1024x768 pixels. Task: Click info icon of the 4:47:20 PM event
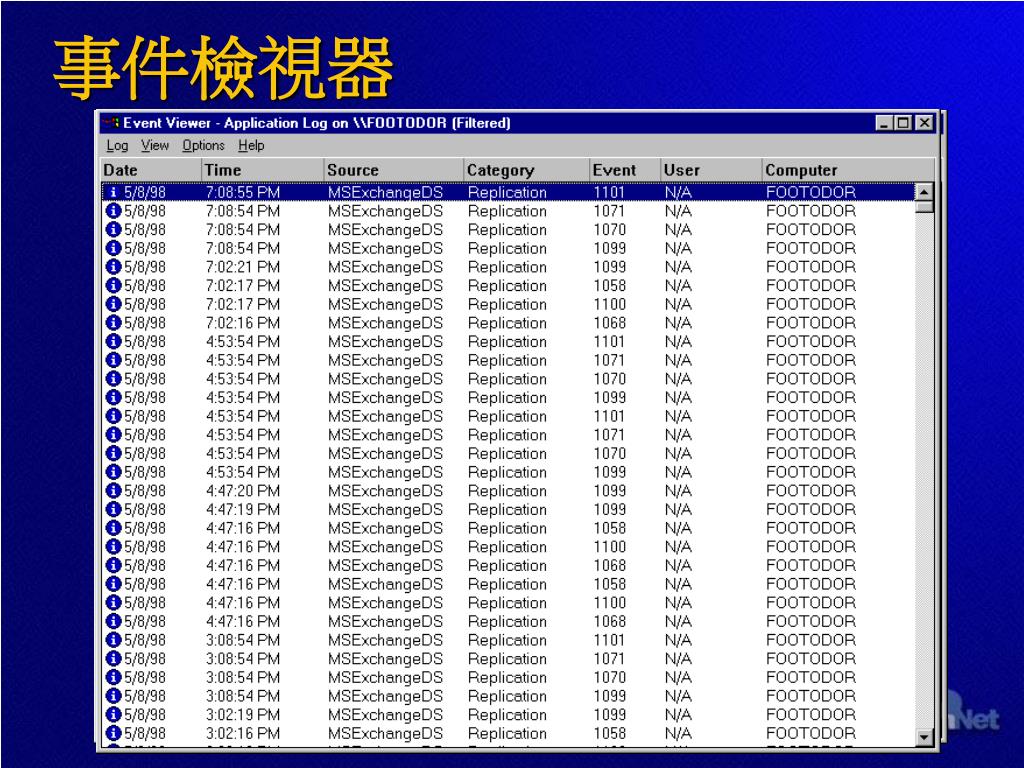click(114, 490)
